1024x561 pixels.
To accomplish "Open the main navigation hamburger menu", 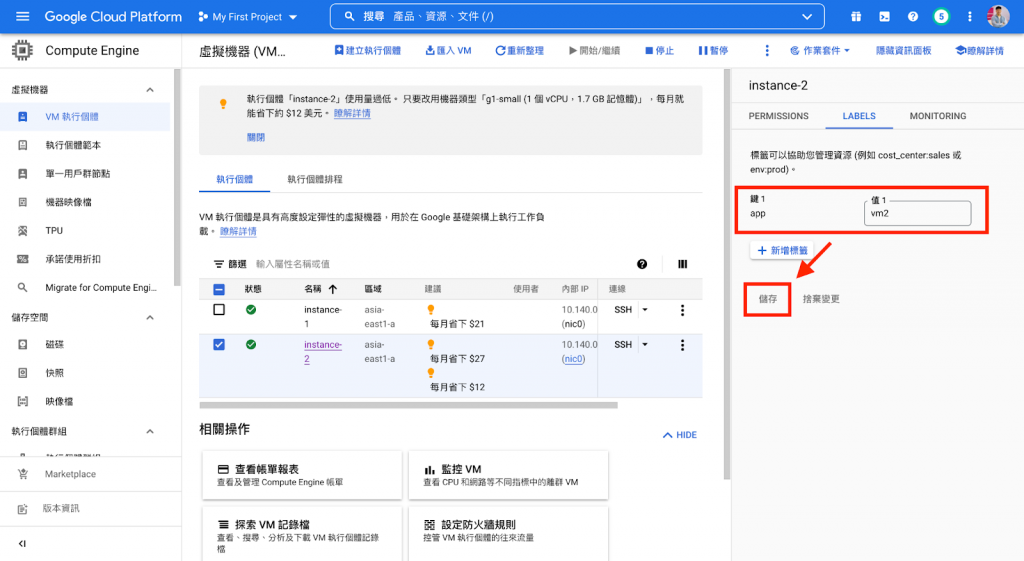I will (22, 16).
